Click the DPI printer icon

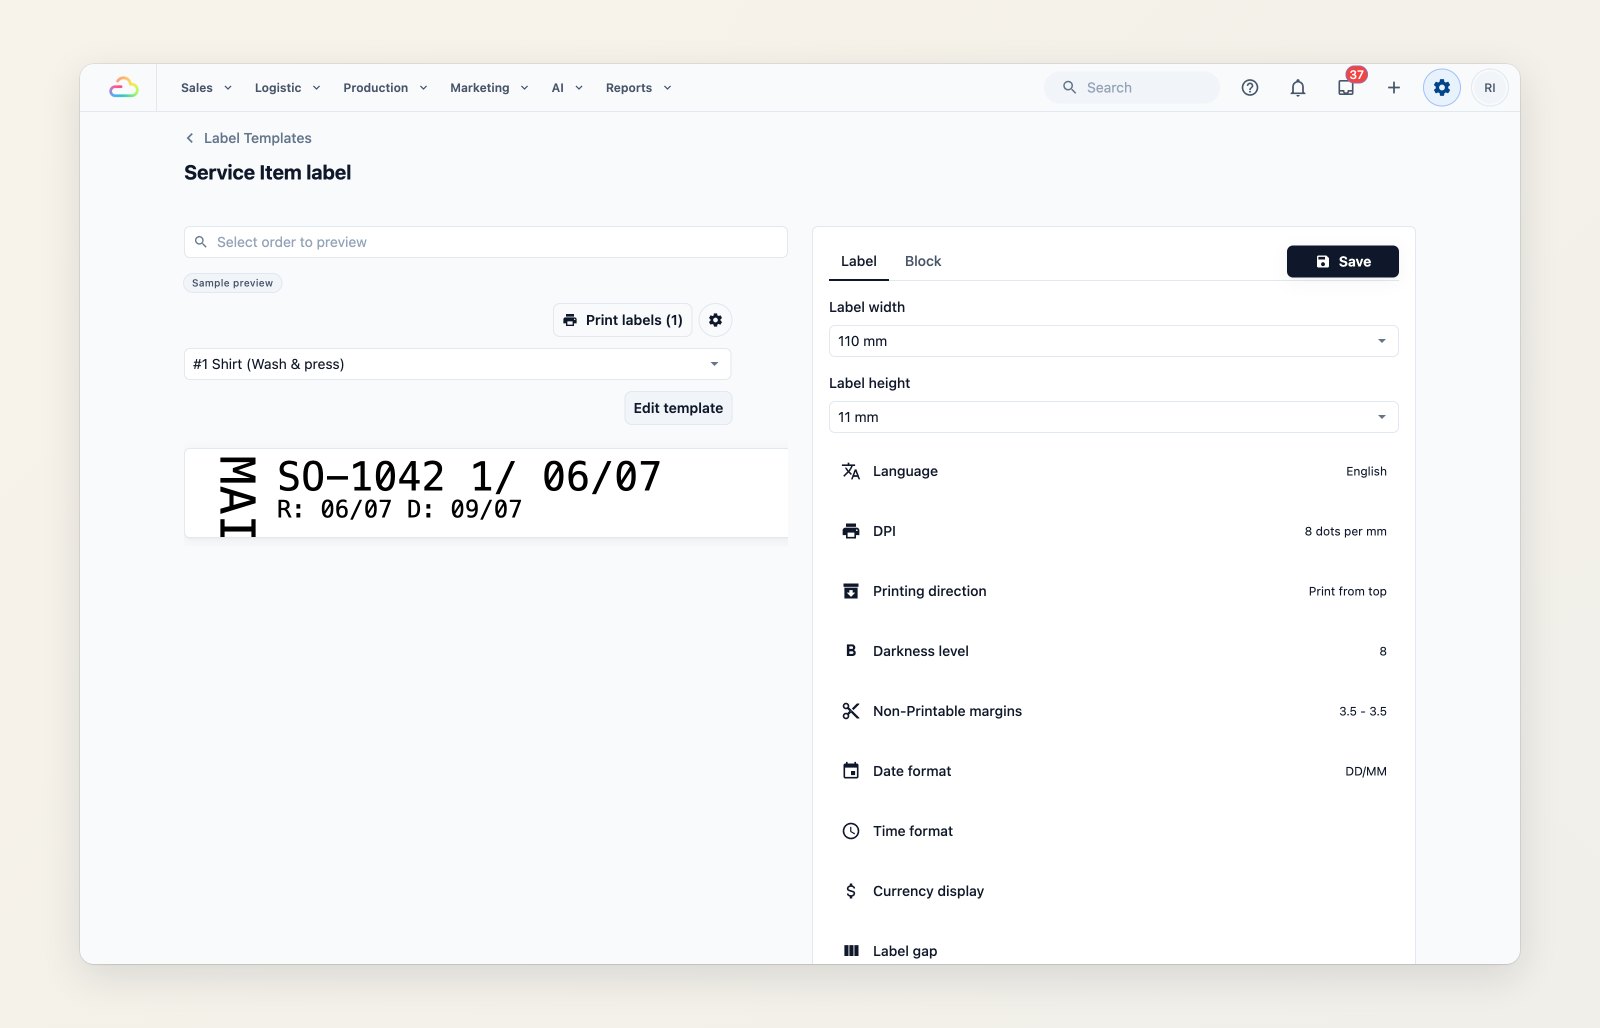[851, 531]
